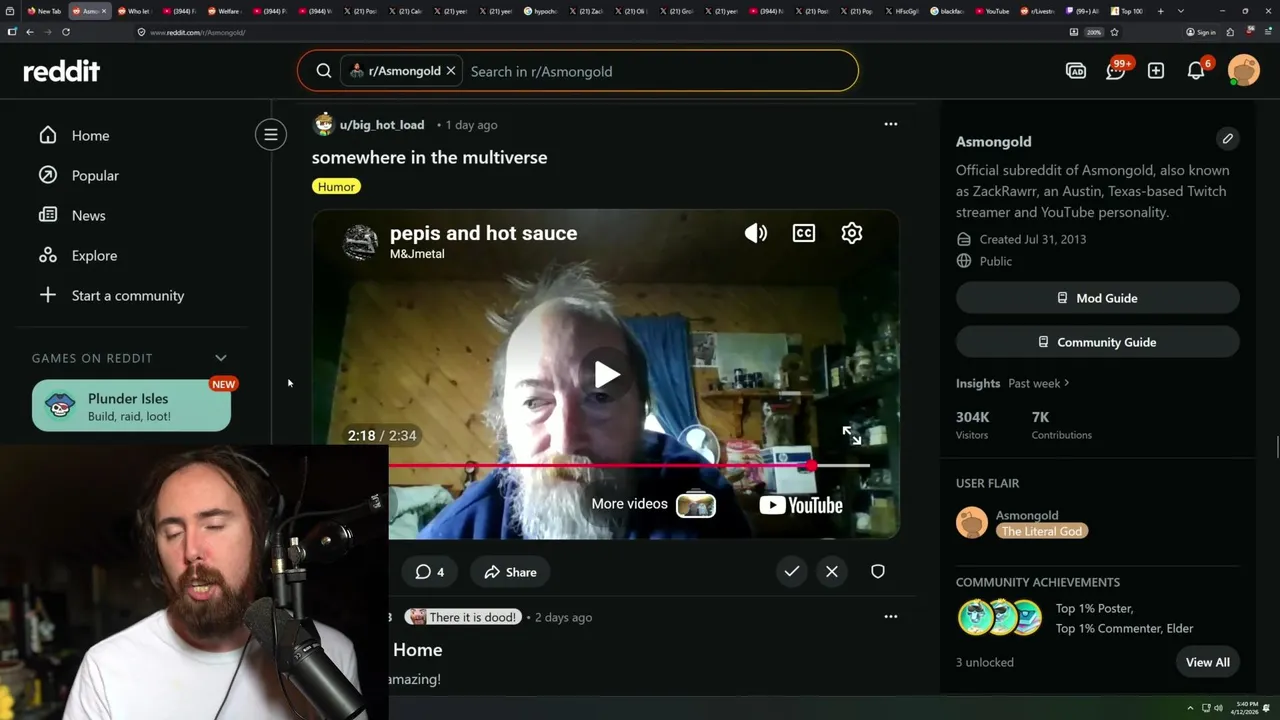The height and width of the screenshot is (720, 1280).
Task: Toggle closed captions on the video
Action: pyautogui.click(x=804, y=233)
